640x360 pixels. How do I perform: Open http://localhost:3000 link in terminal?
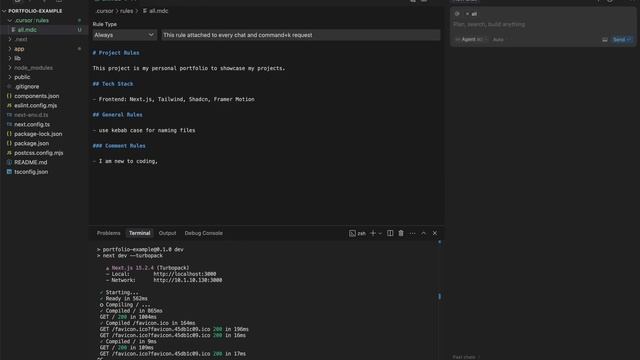click(x=185, y=274)
